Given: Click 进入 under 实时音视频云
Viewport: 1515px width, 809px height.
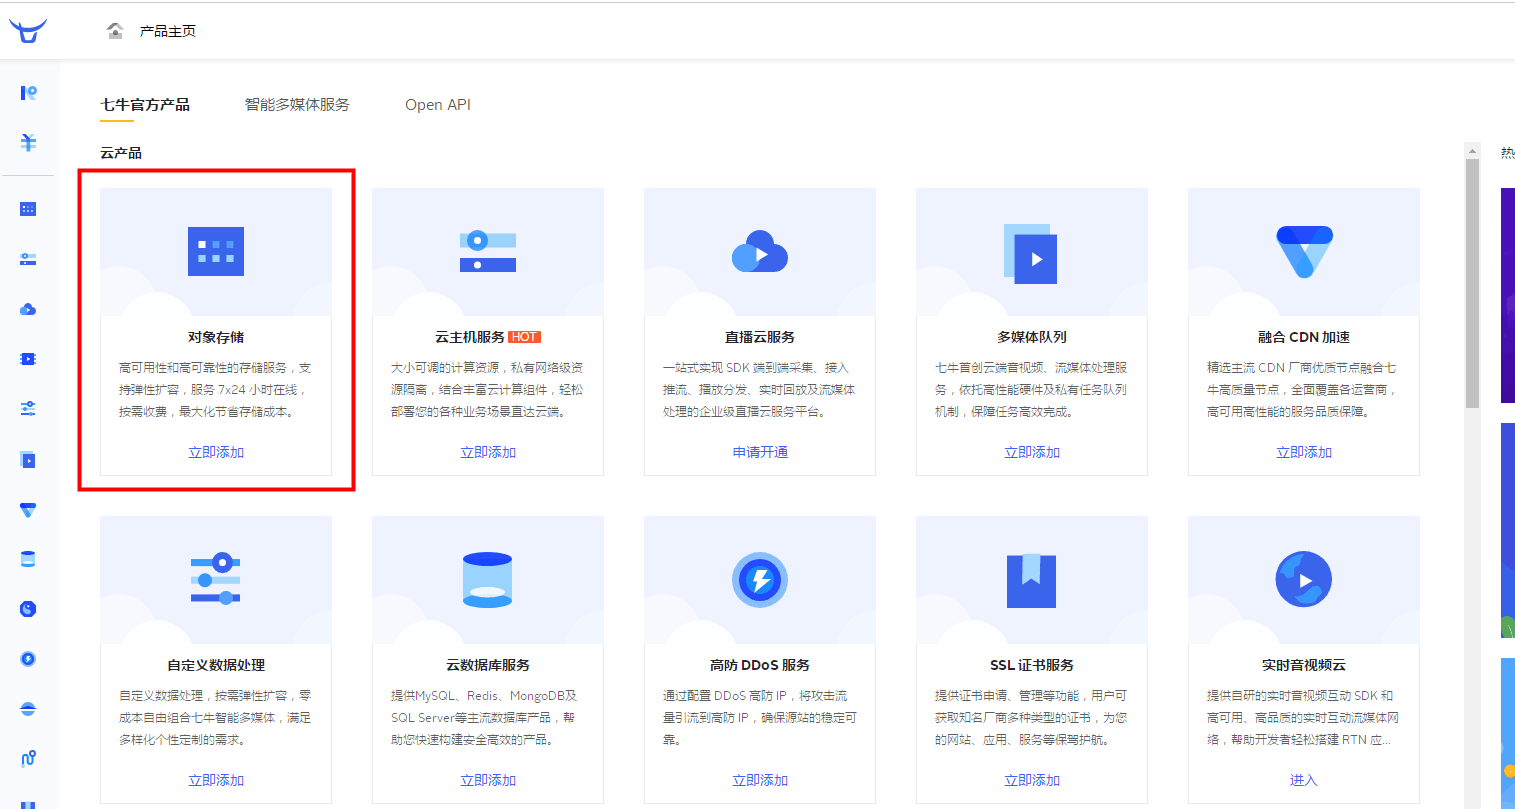Looking at the screenshot, I should (x=1304, y=780).
